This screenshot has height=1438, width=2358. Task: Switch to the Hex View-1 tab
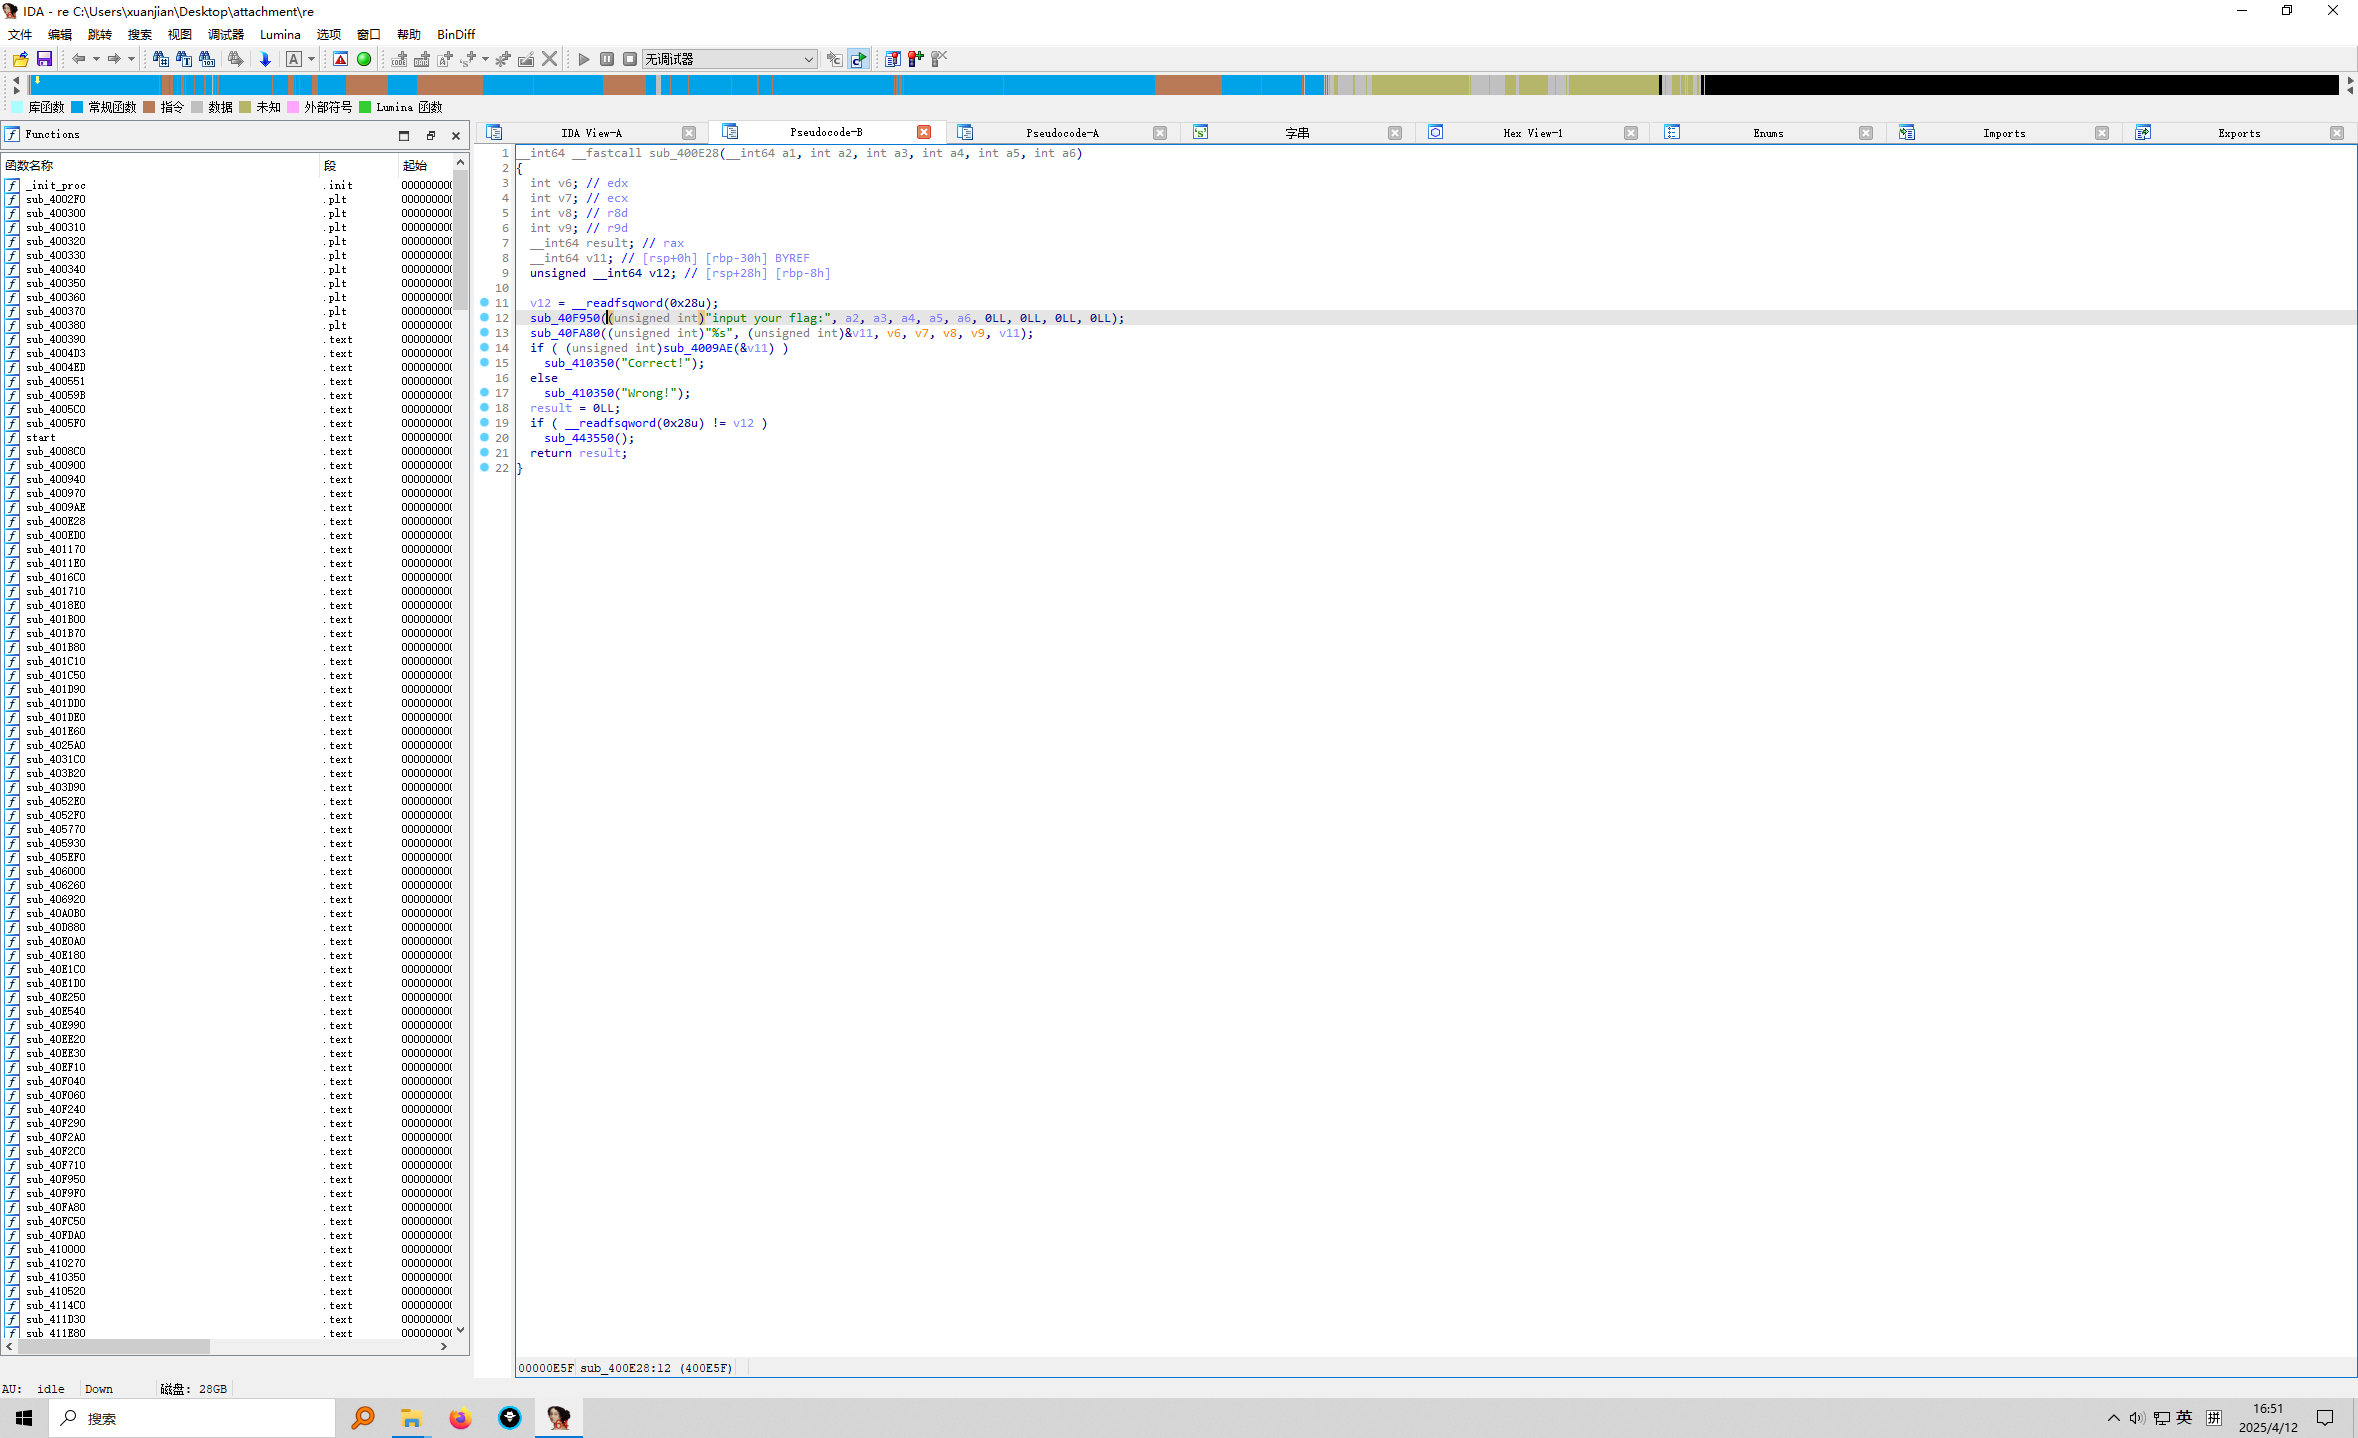(1532, 133)
